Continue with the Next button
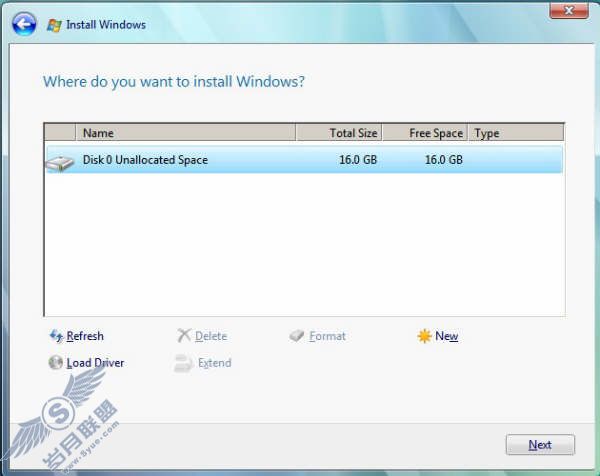 (540, 445)
